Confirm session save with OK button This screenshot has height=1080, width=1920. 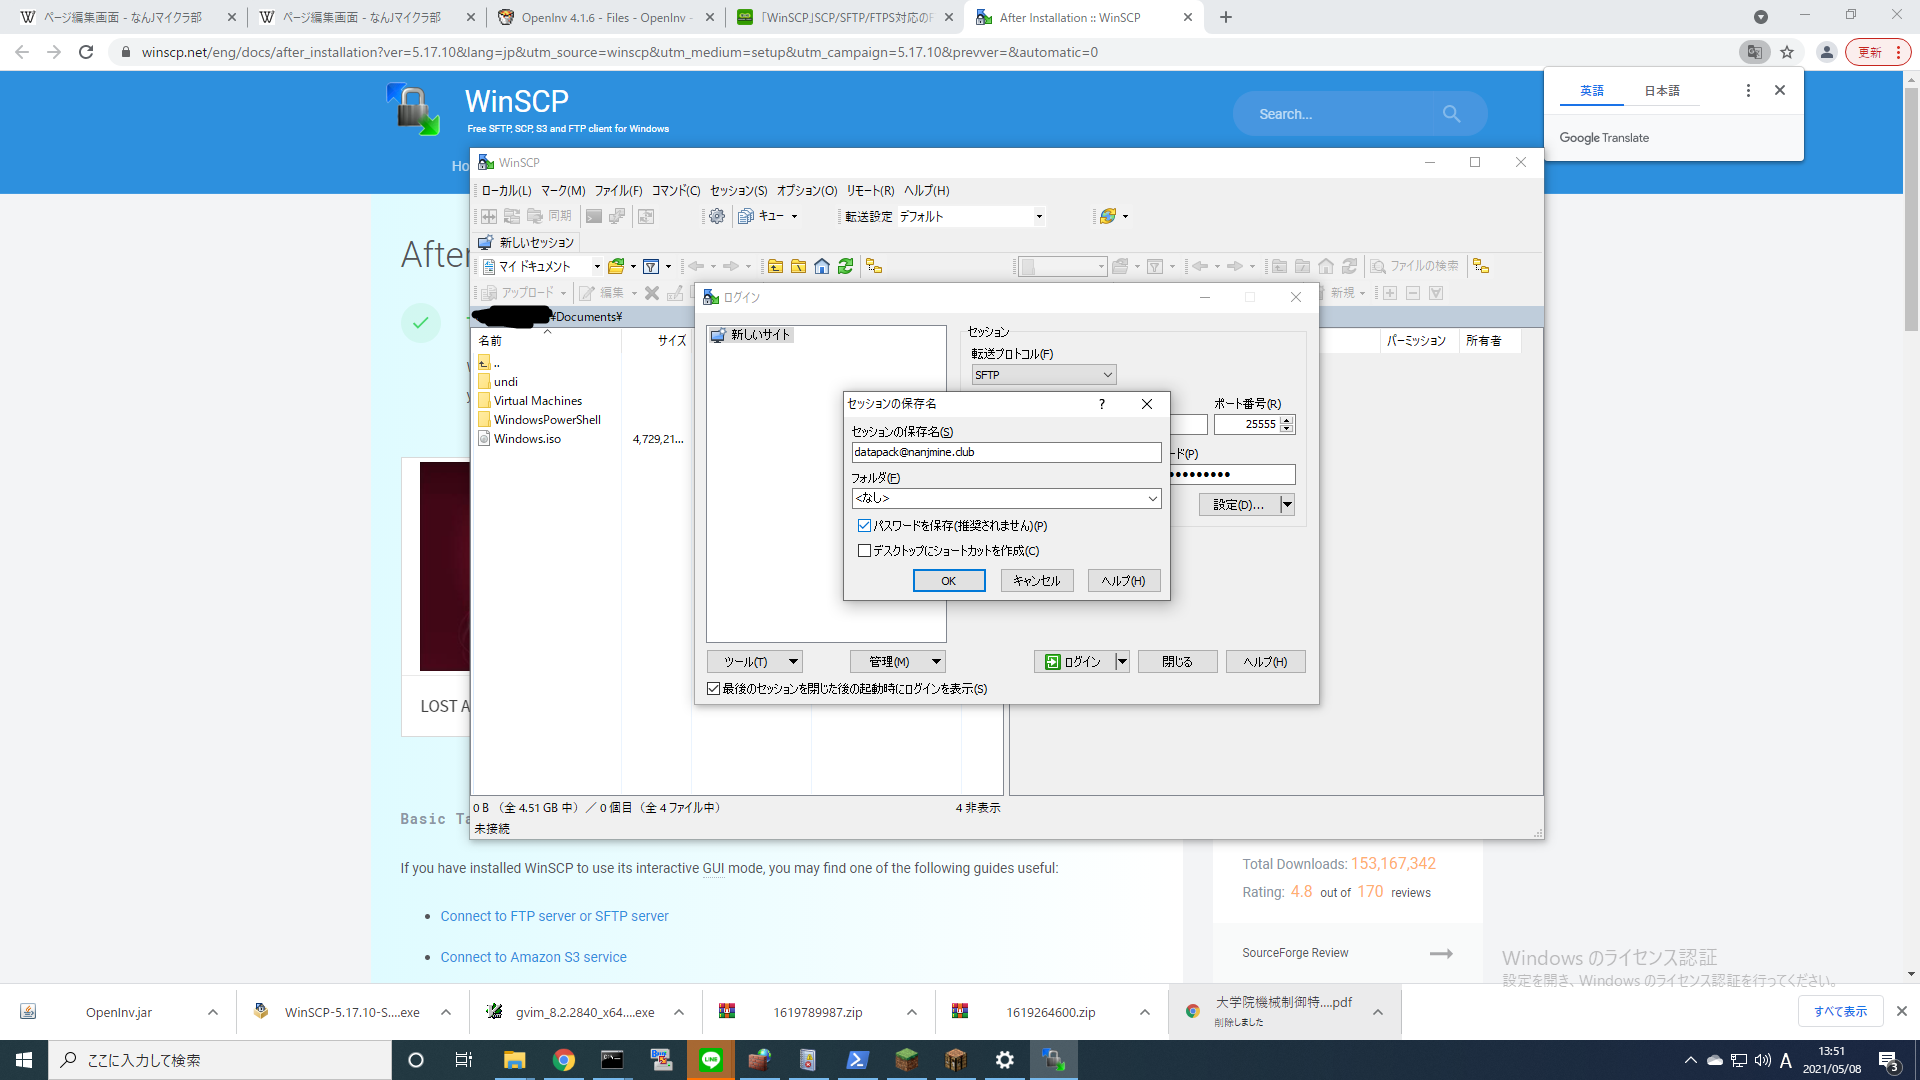click(949, 581)
